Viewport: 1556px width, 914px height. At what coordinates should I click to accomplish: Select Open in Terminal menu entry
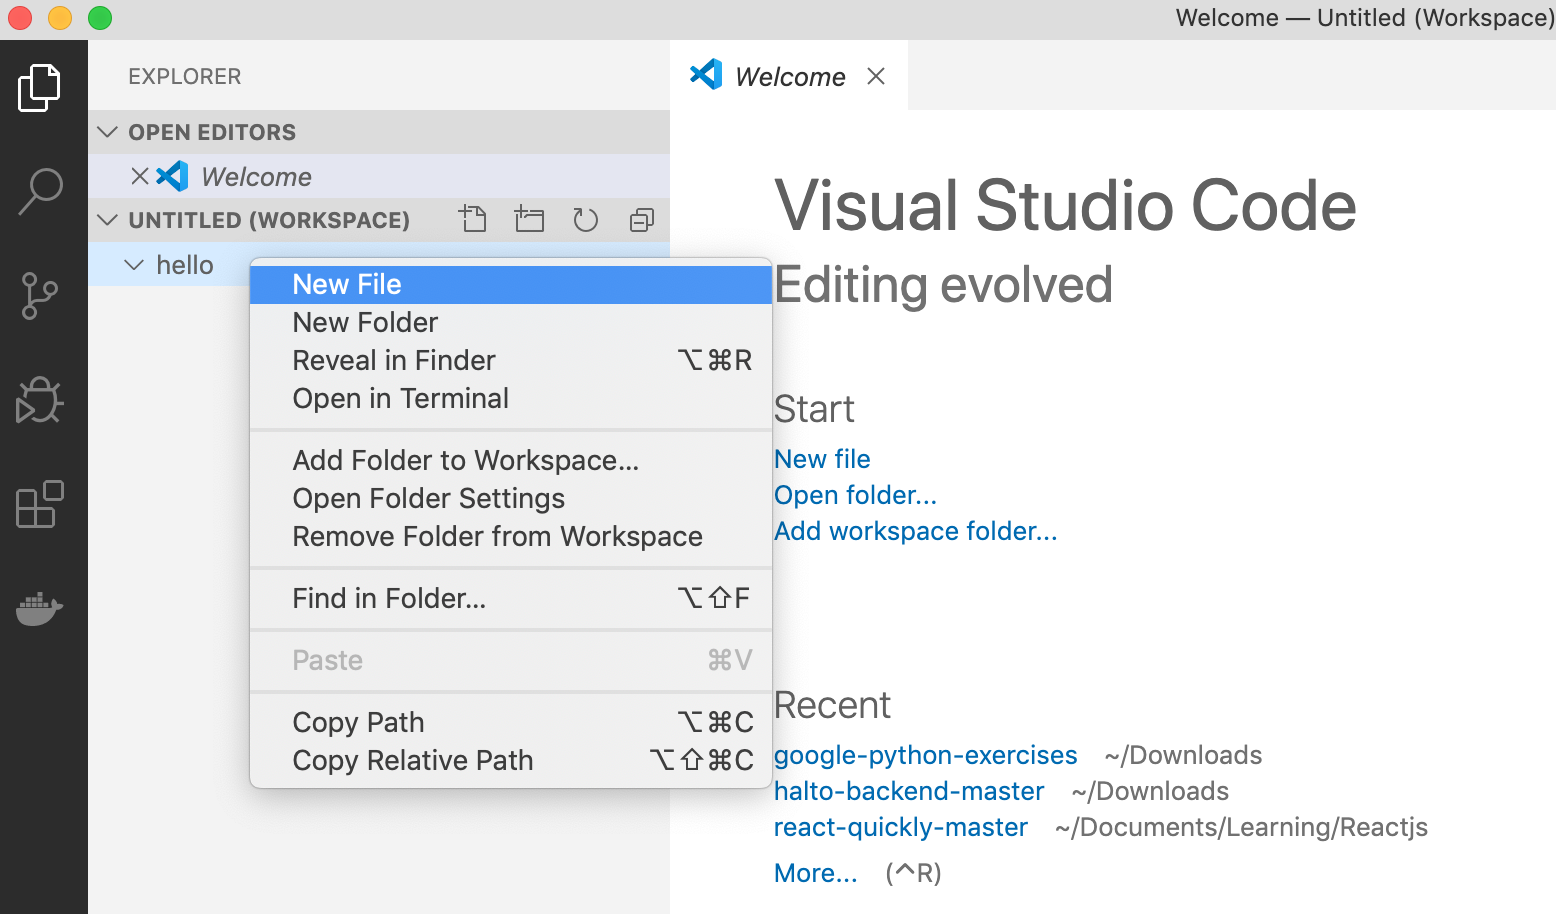[x=400, y=398]
